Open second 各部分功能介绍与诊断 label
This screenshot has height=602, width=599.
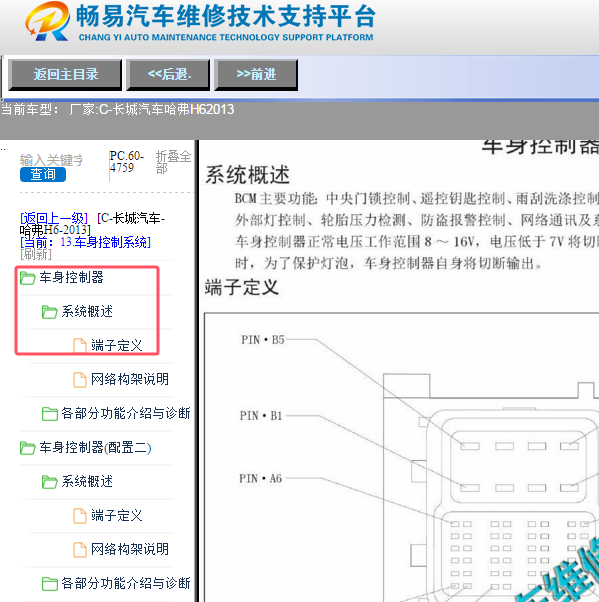[x=126, y=583]
